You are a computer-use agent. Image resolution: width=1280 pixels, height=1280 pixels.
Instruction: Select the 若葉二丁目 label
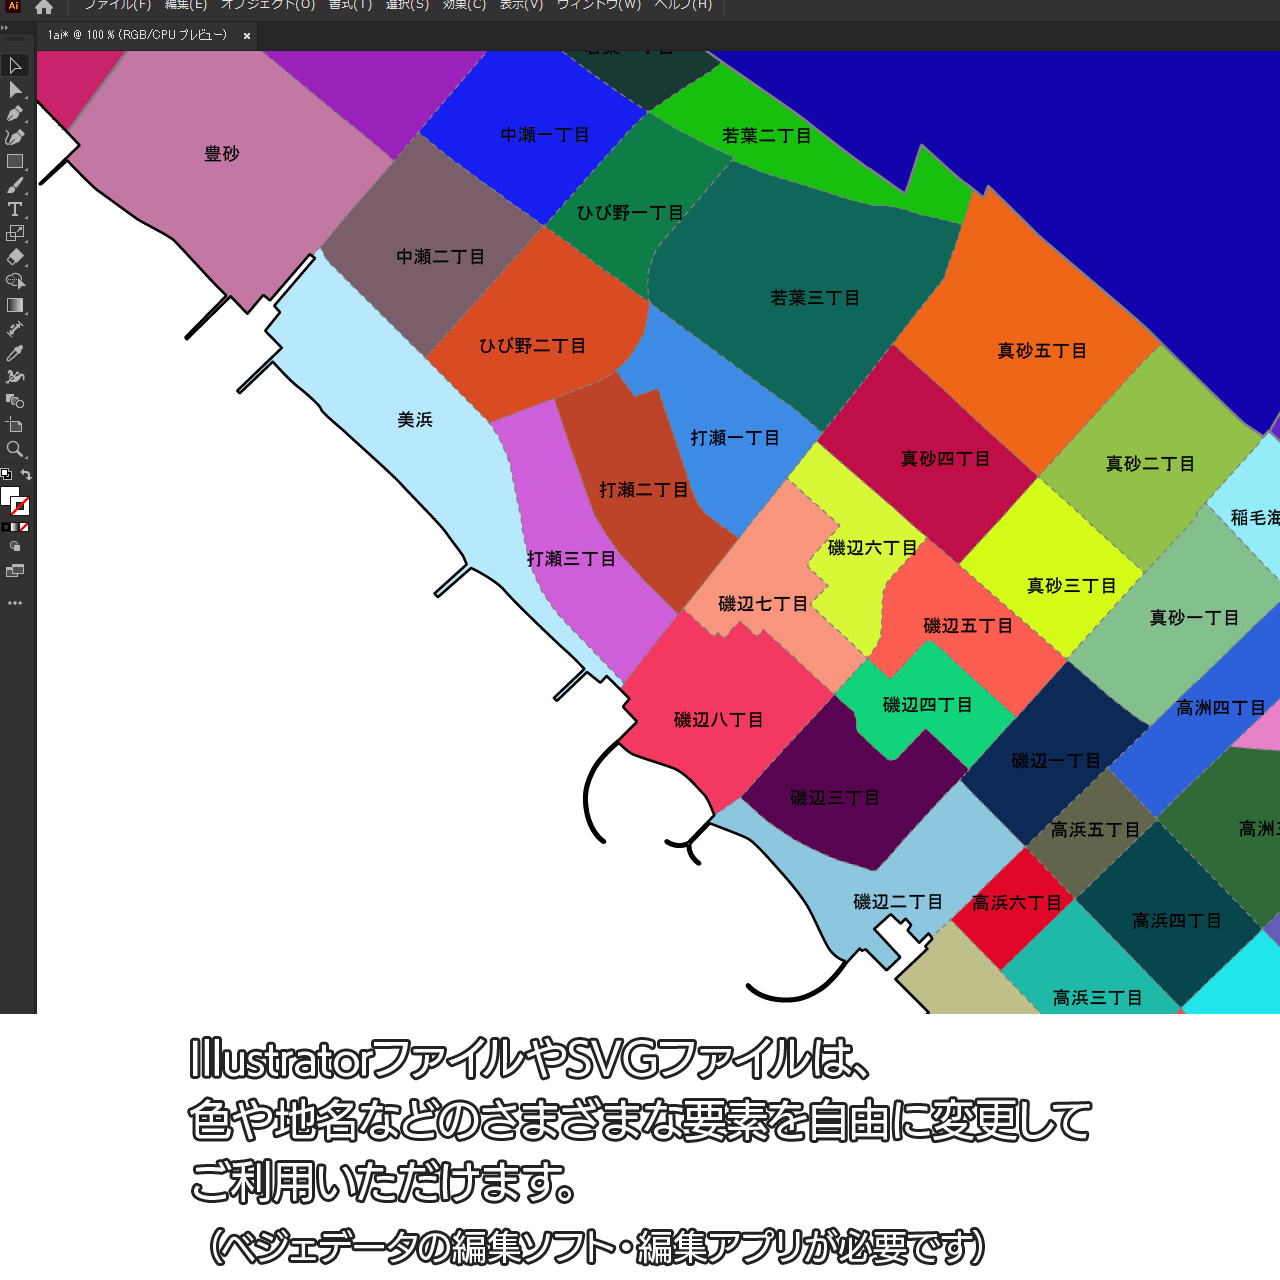pos(767,136)
